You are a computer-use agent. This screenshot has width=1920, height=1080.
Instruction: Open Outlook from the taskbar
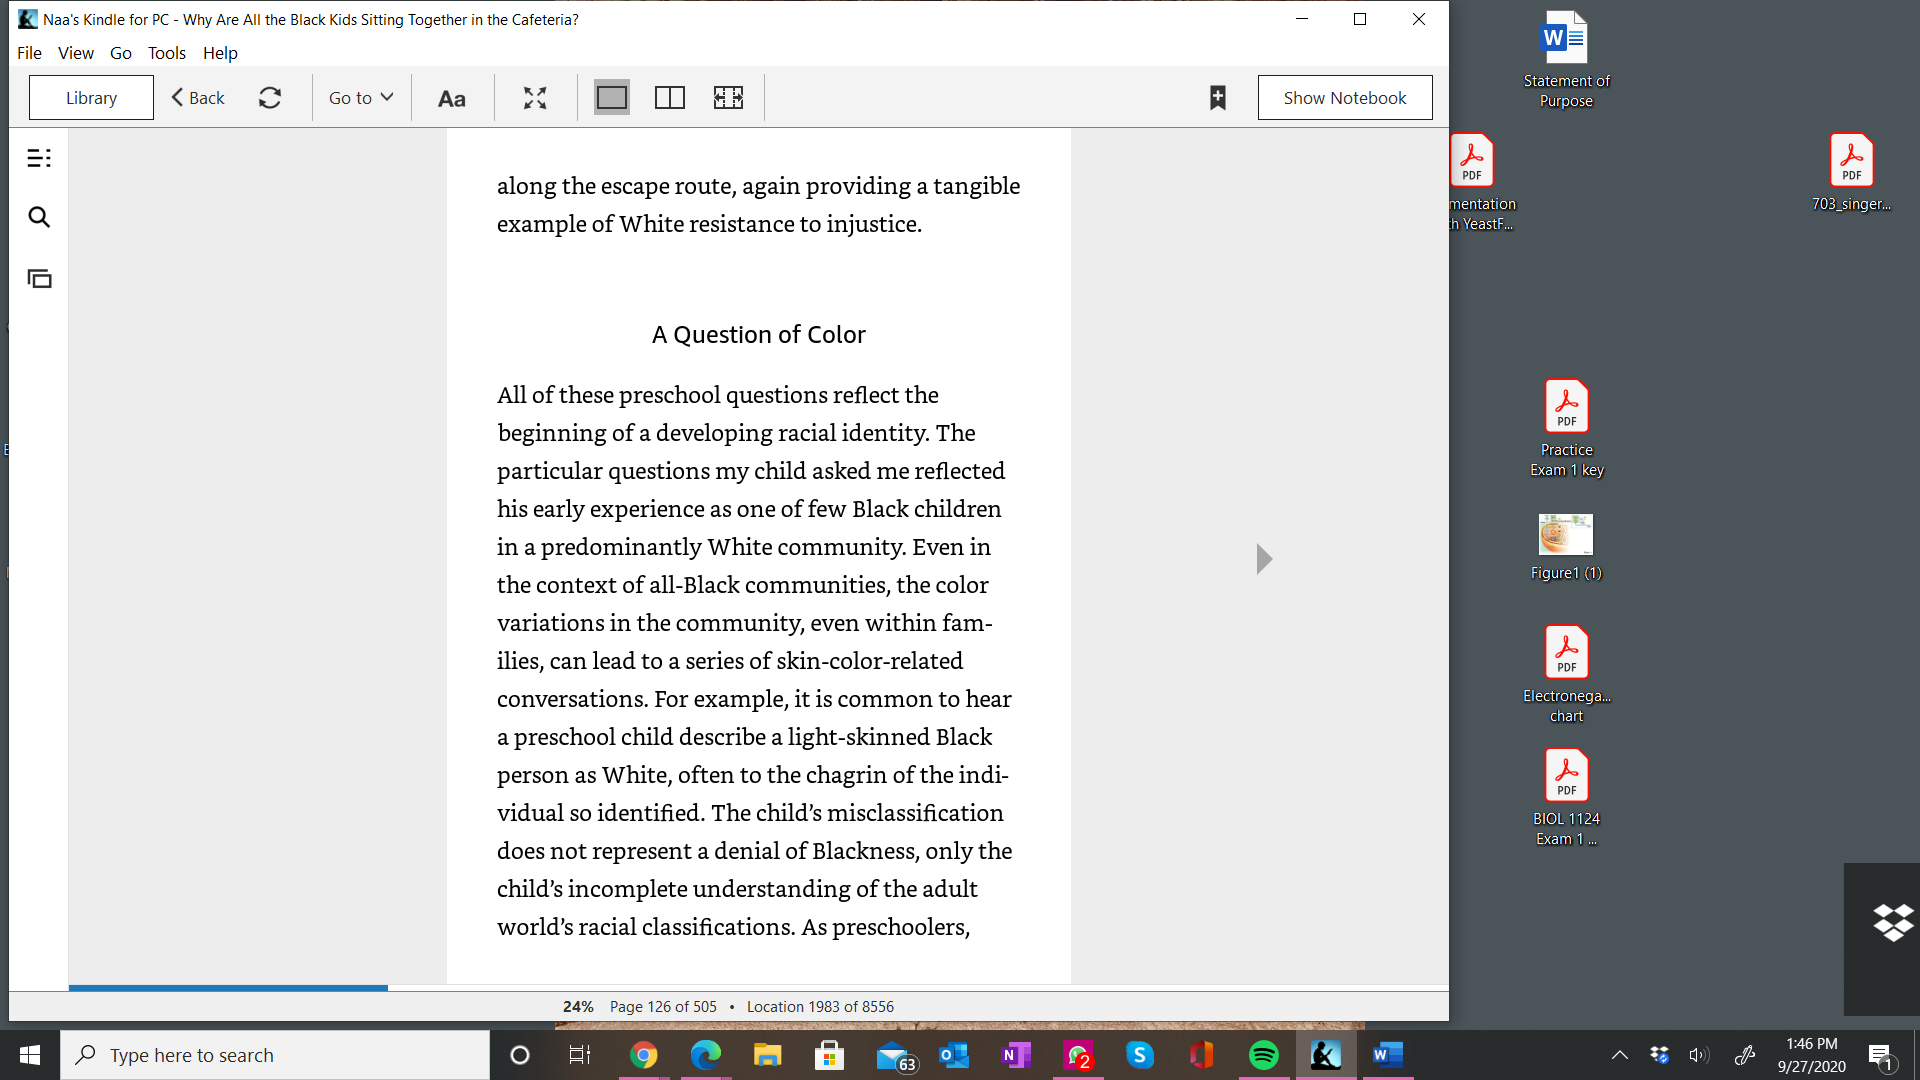click(954, 1055)
